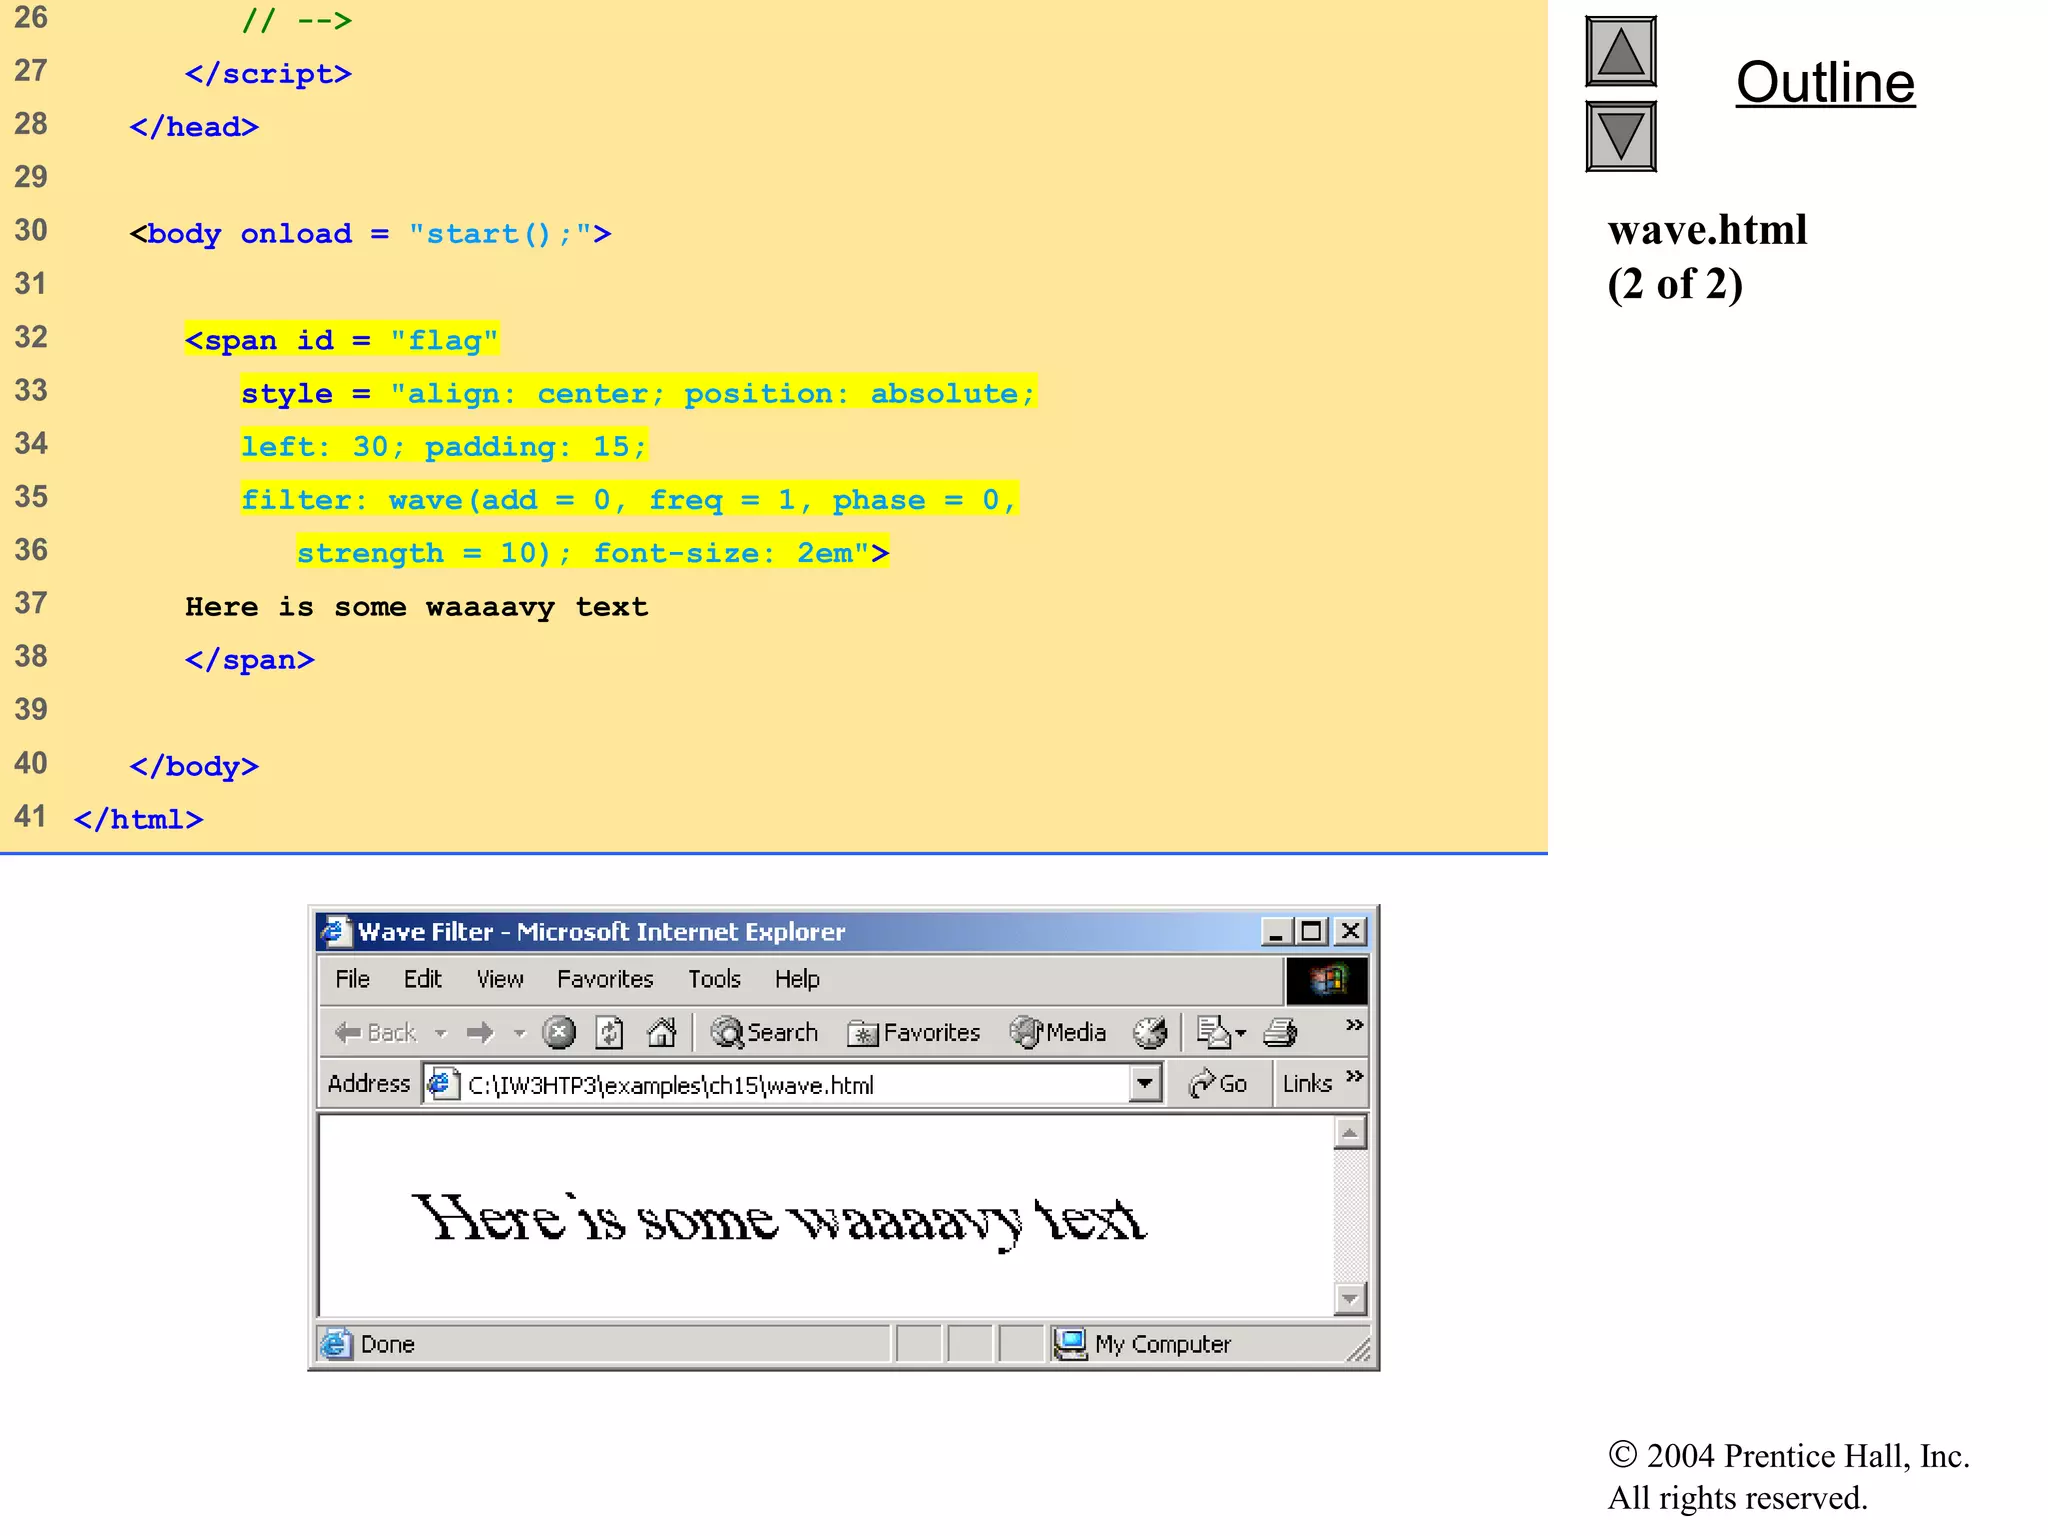Image resolution: width=2048 pixels, height=1536 pixels.
Task: Open the address bar dropdown
Action: coord(1145,1084)
